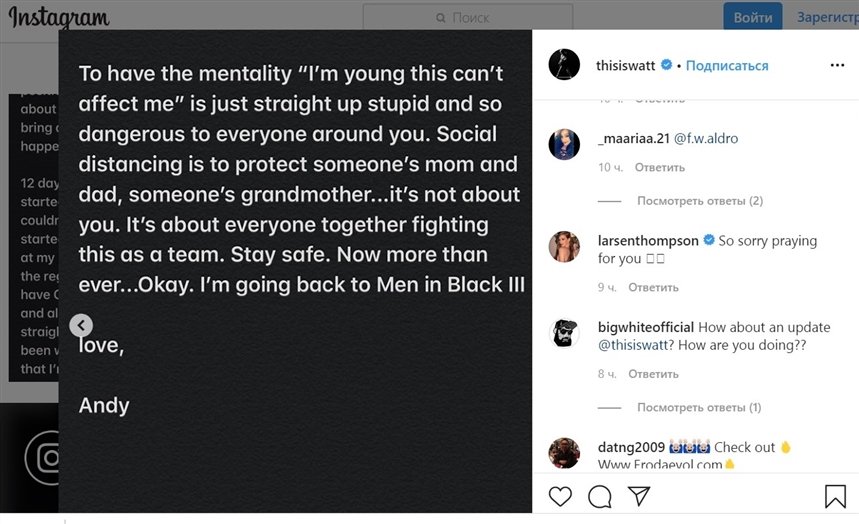Reply to bigwhiteofficial's comment
Image resolution: width=859 pixels, height=524 pixels.
tap(654, 374)
